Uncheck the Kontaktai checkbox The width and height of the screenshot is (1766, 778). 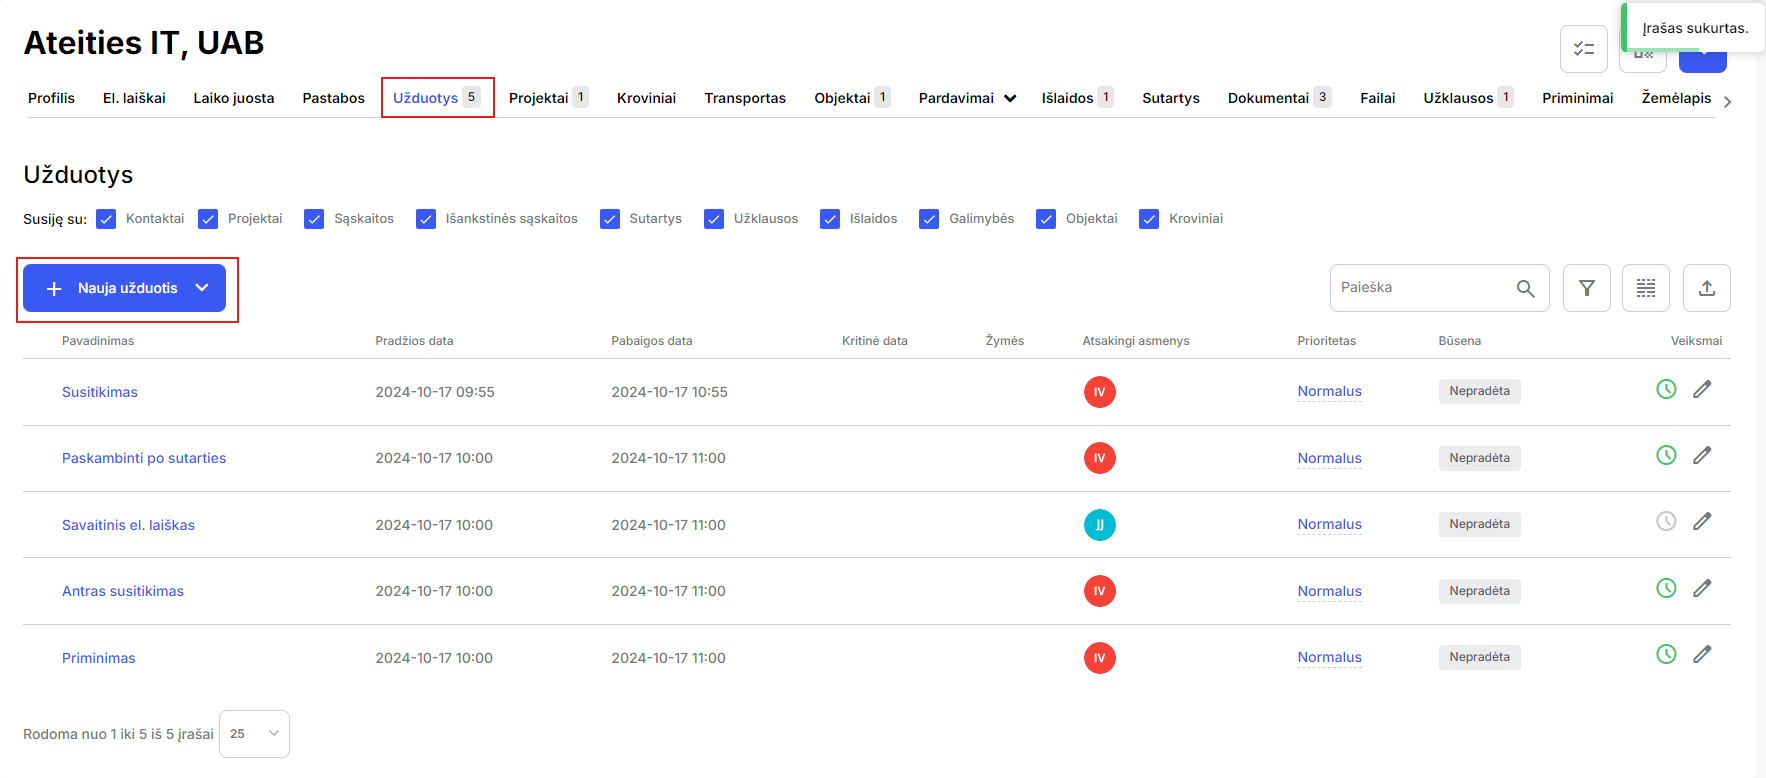coord(106,219)
